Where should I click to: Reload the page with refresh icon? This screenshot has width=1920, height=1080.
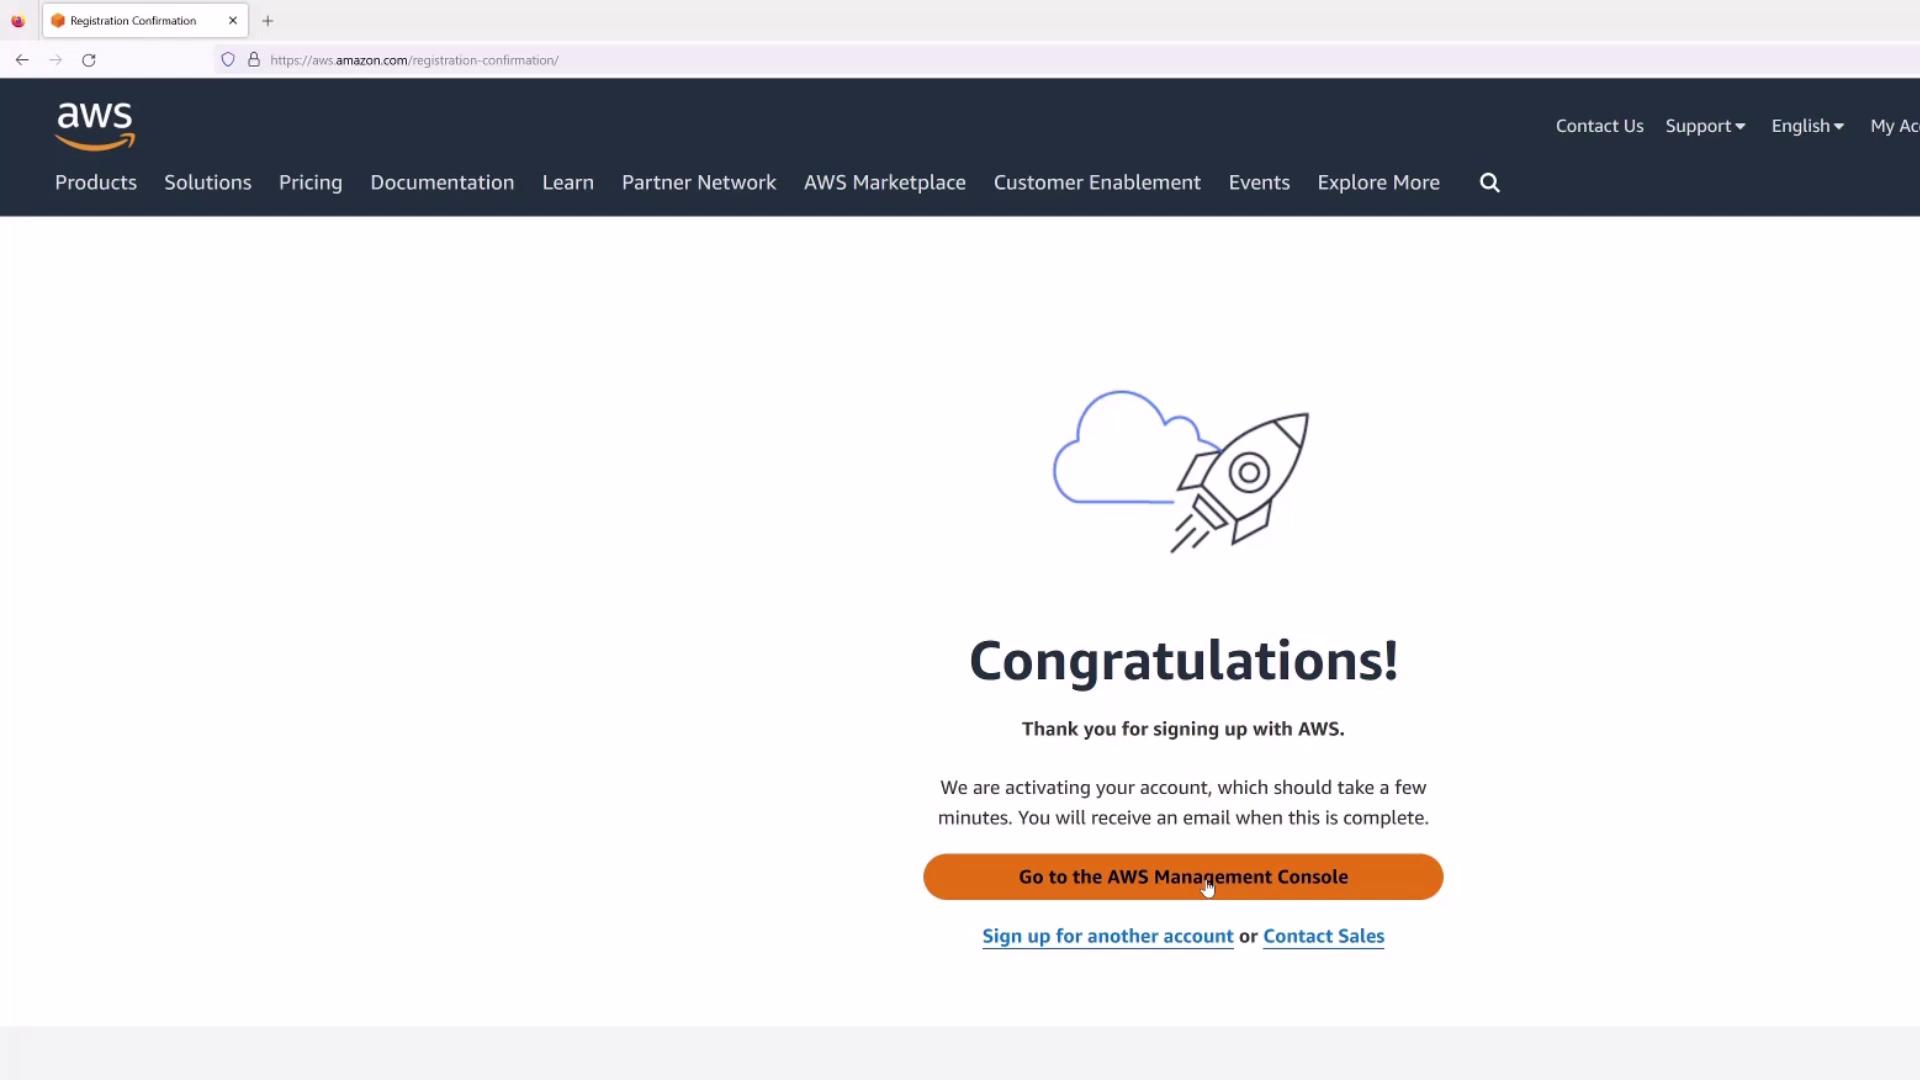pyautogui.click(x=89, y=60)
